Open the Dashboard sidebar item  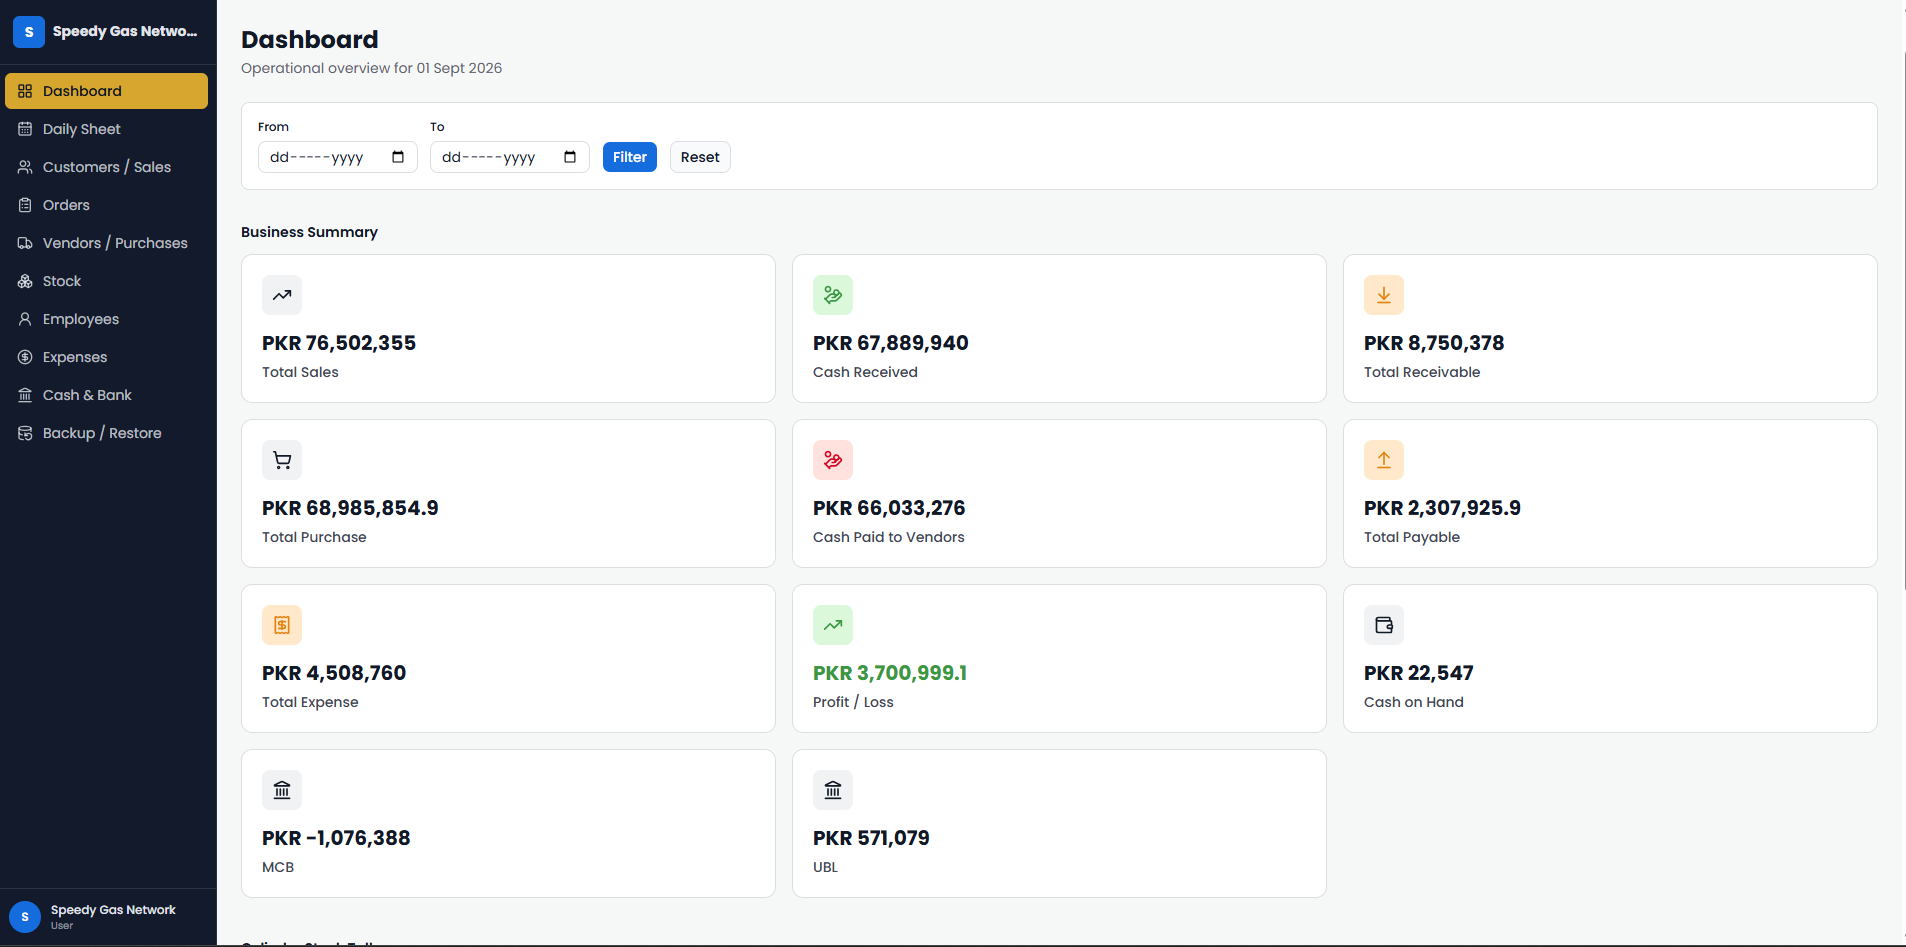(106, 91)
